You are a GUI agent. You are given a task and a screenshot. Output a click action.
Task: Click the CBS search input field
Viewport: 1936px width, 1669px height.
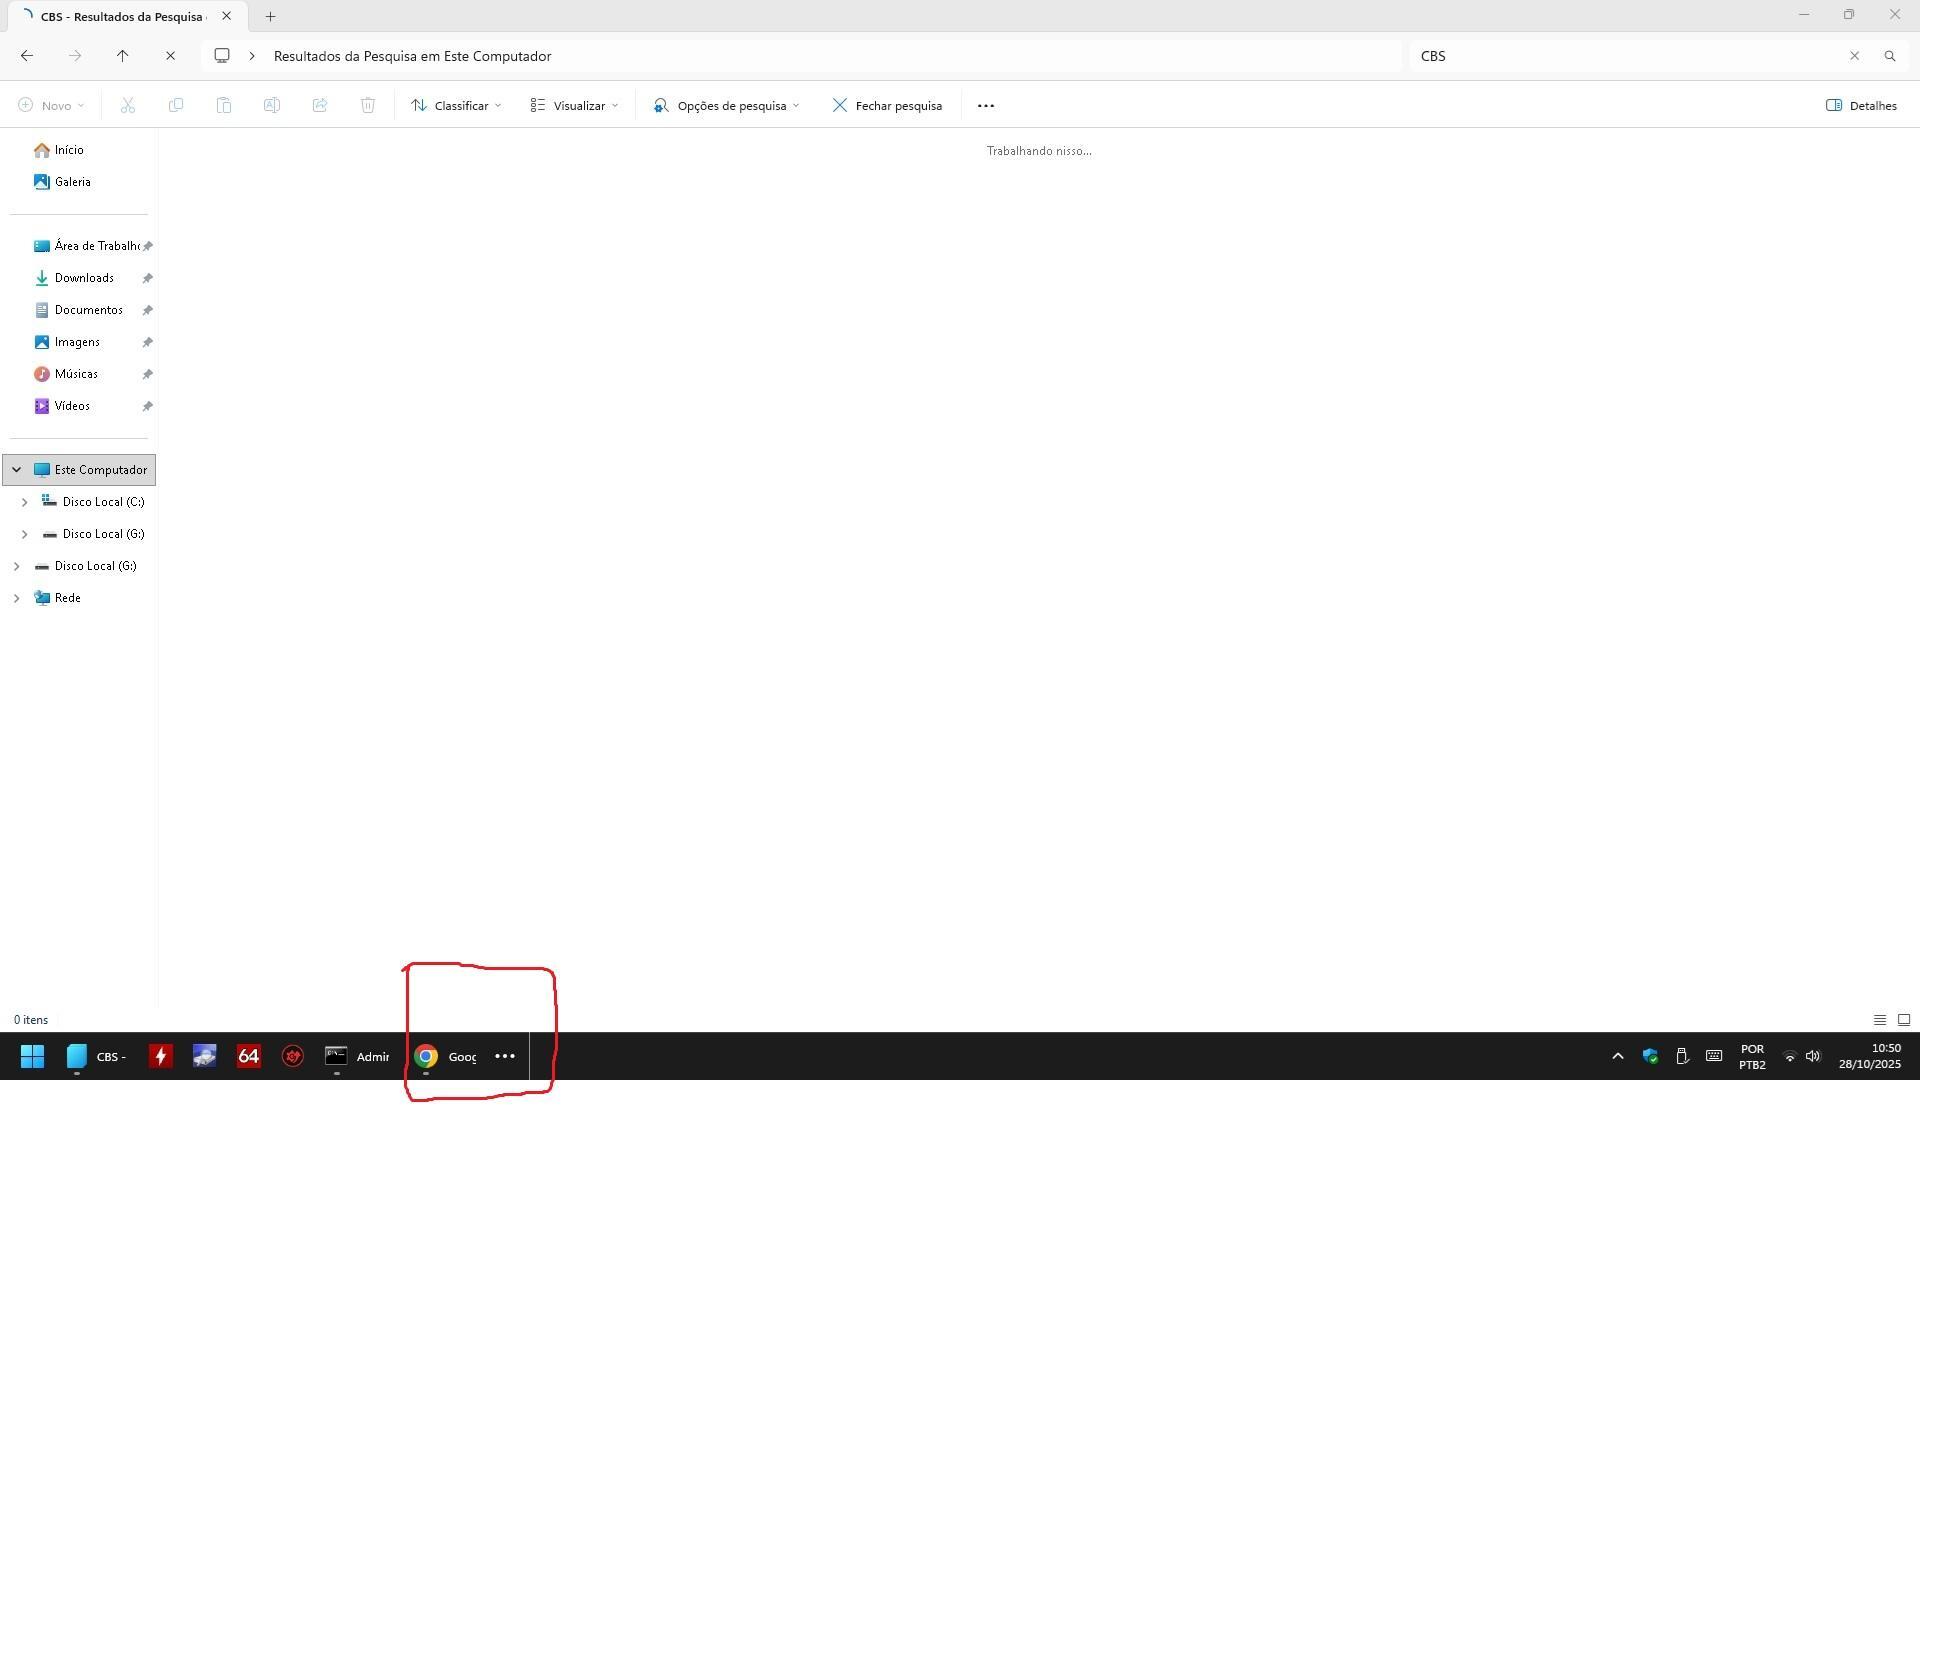(1620, 56)
